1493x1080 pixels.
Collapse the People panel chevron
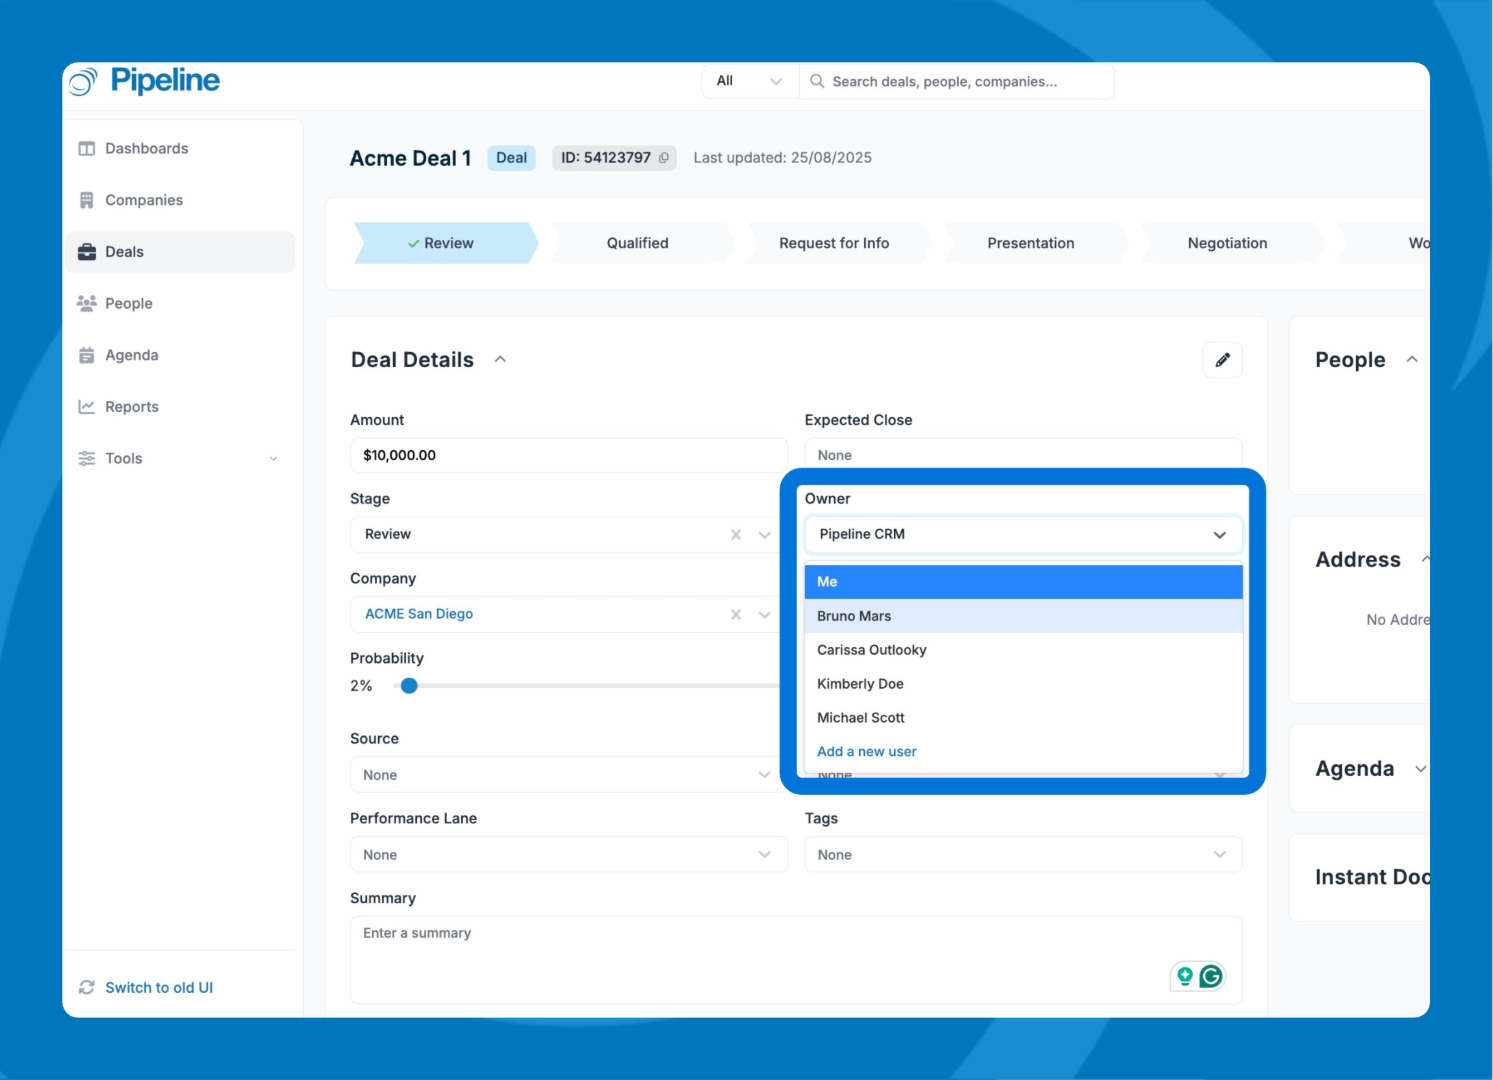[1412, 360]
